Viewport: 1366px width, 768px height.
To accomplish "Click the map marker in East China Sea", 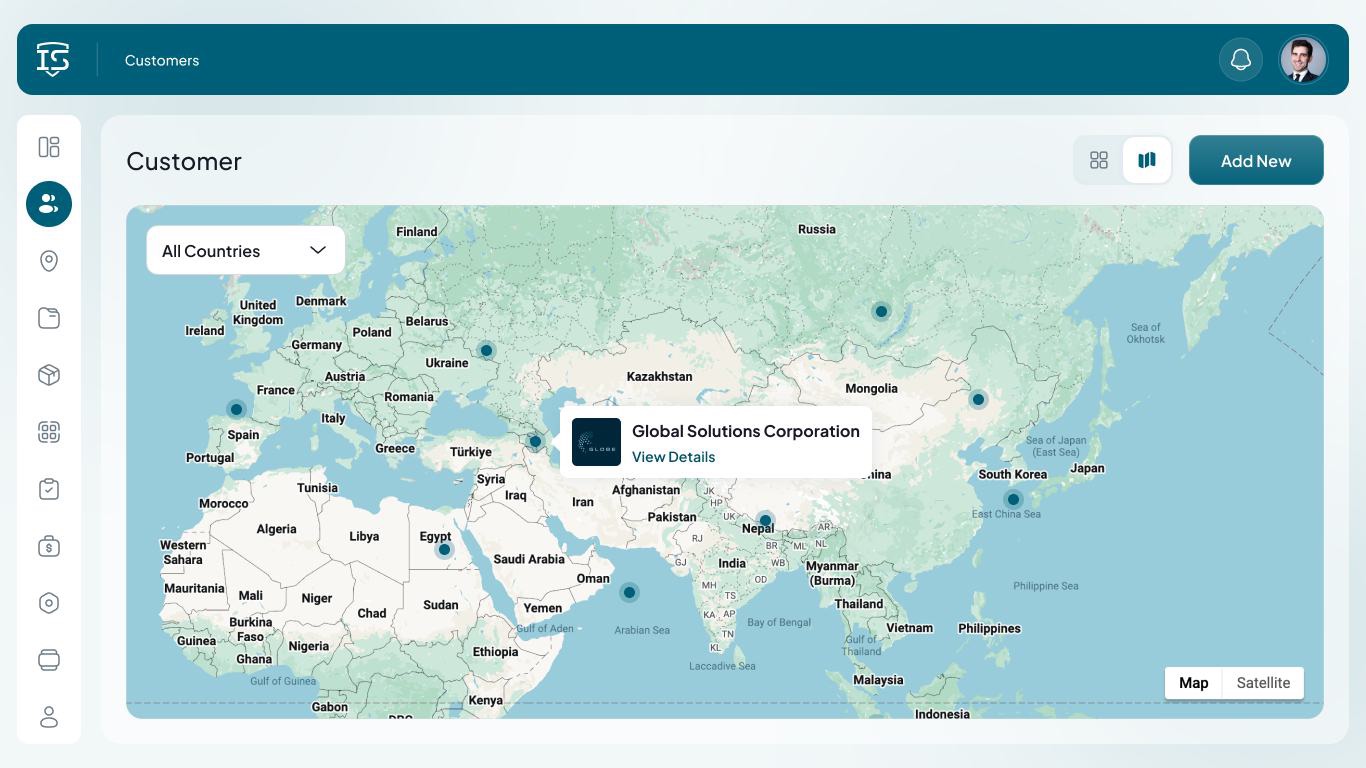I will tap(1013, 499).
